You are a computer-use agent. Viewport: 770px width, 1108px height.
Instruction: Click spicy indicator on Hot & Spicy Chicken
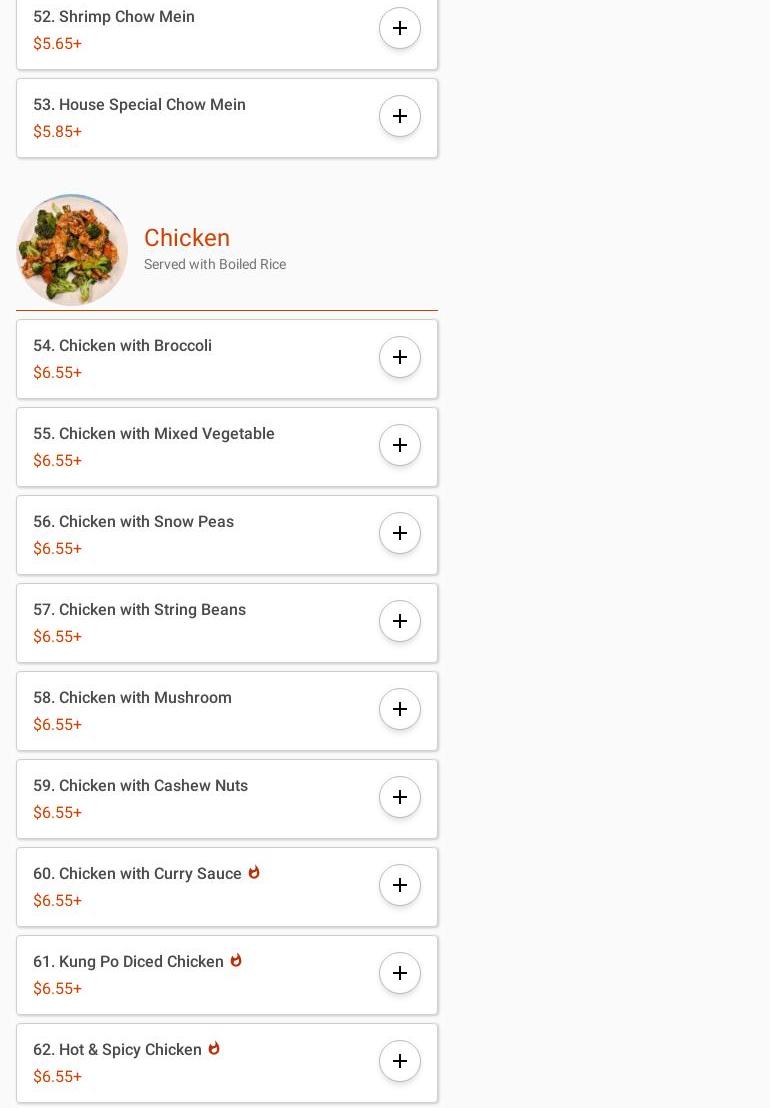(214, 1049)
